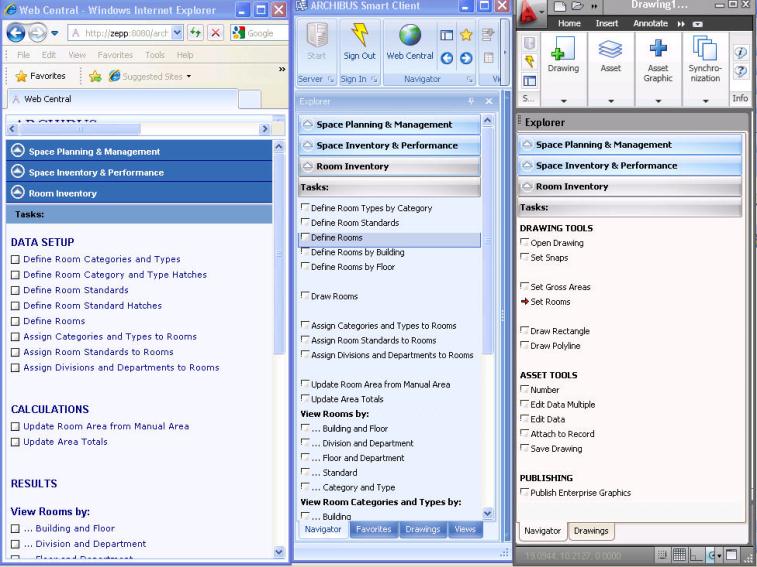The height and width of the screenshot is (567, 757).
Task: Open the Asset Graphic panel dropdown arrow
Action: pos(658,101)
